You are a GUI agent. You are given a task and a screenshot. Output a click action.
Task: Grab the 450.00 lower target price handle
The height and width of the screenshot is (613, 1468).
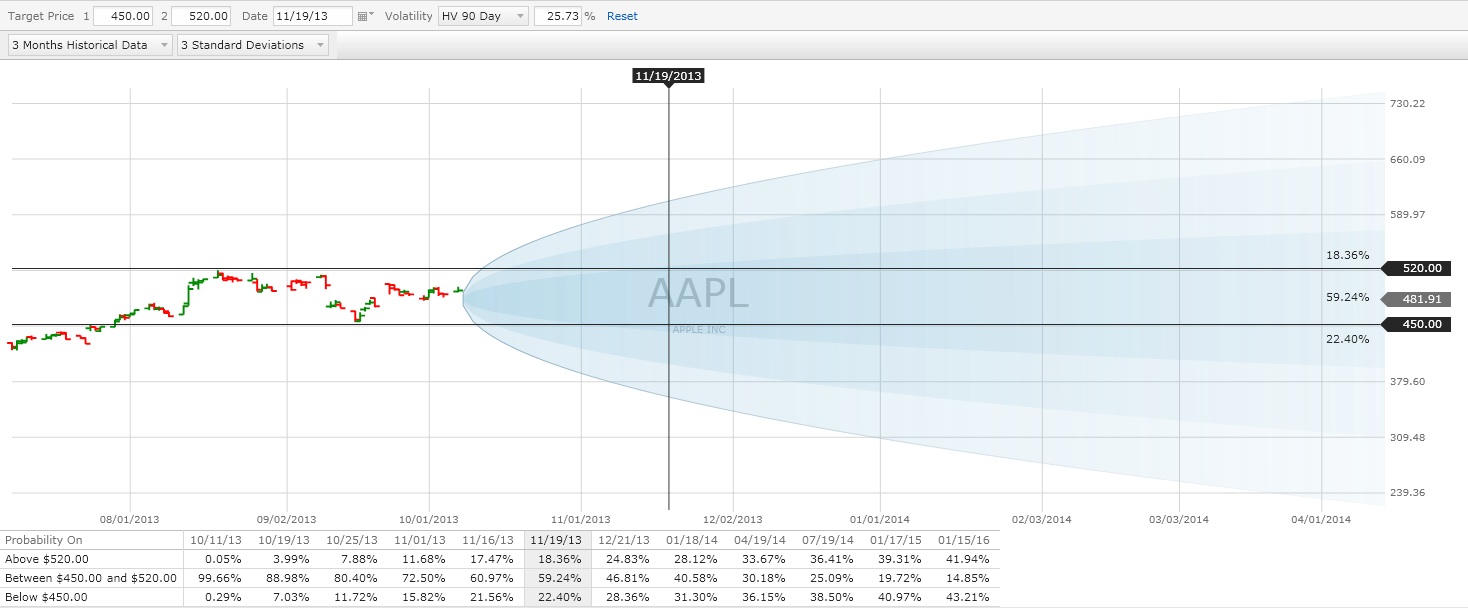(1416, 324)
